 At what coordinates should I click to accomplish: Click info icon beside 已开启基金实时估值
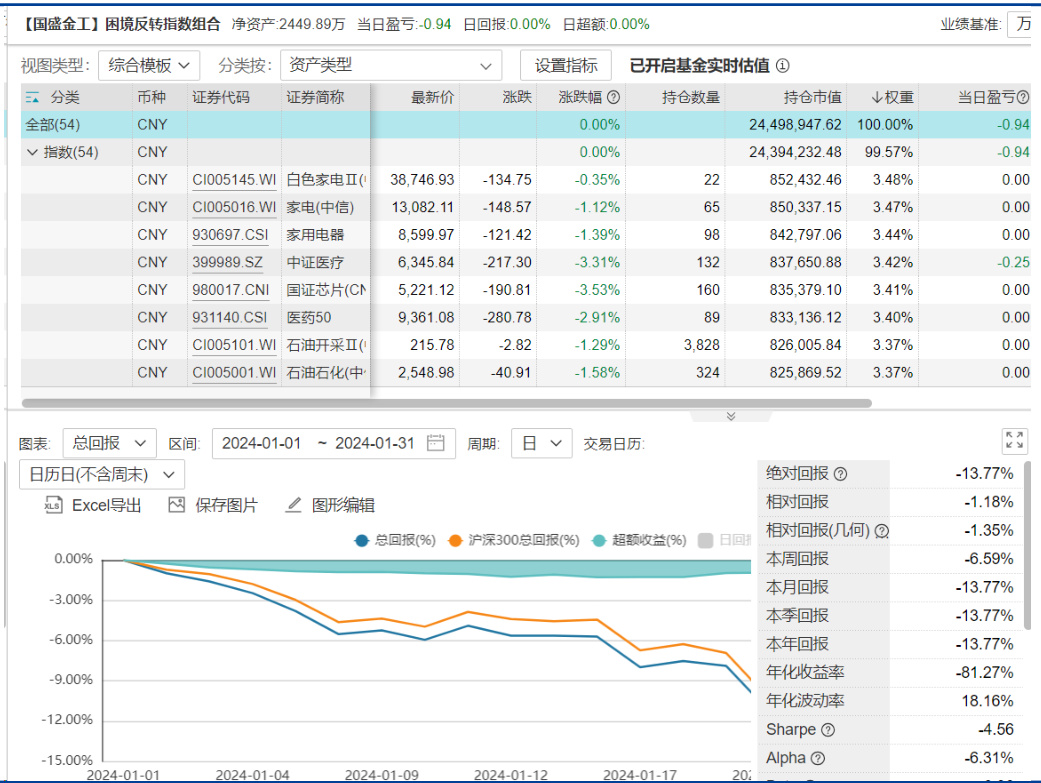[782, 66]
